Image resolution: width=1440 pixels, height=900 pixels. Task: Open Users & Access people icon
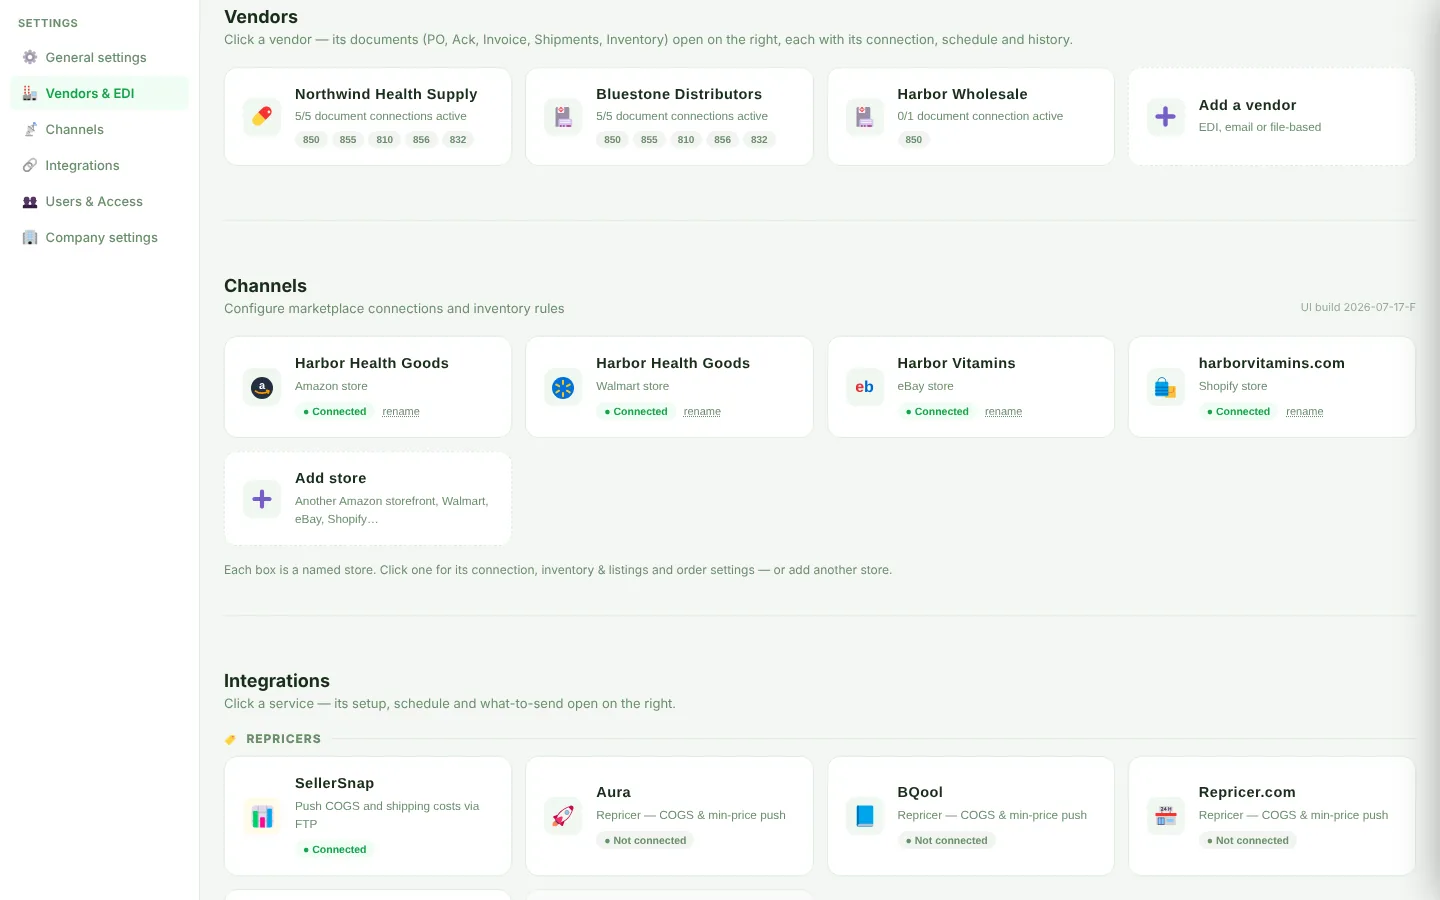coord(30,201)
